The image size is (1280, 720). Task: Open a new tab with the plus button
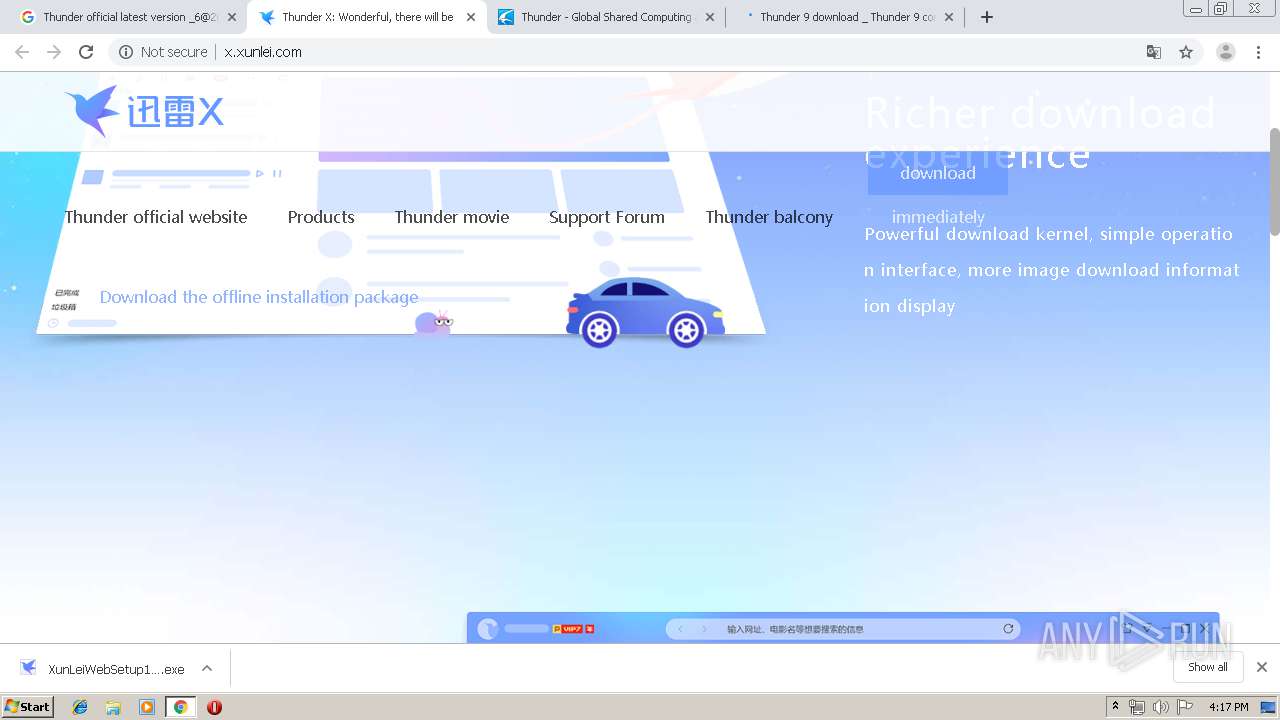987,17
